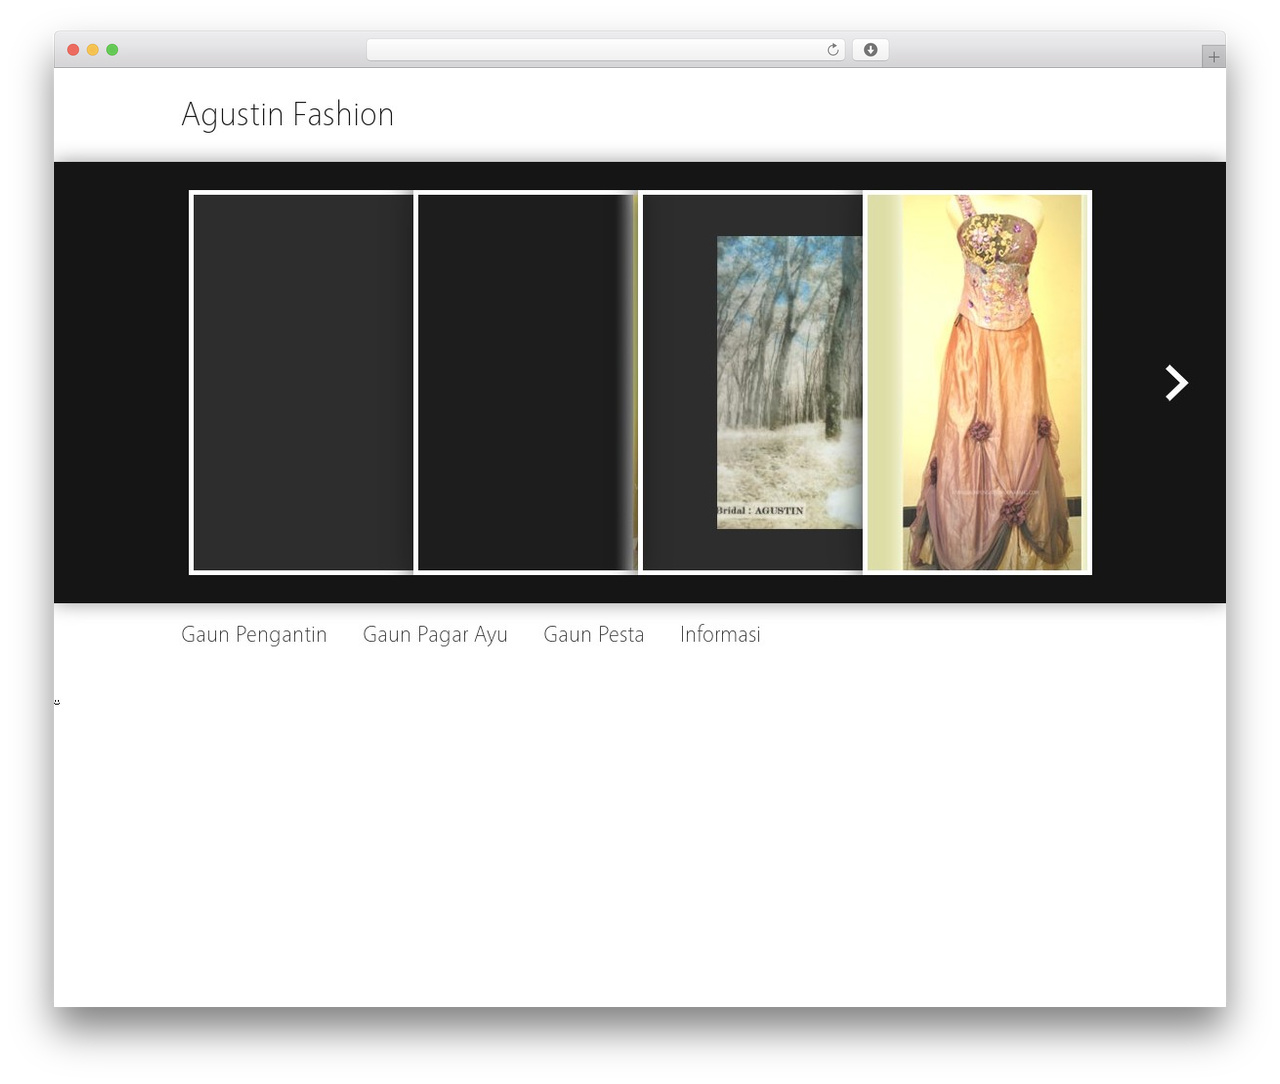Open the Agustin Fashion site title
The height and width of the screenshot is (1084, 1280).
coord(288,115)
